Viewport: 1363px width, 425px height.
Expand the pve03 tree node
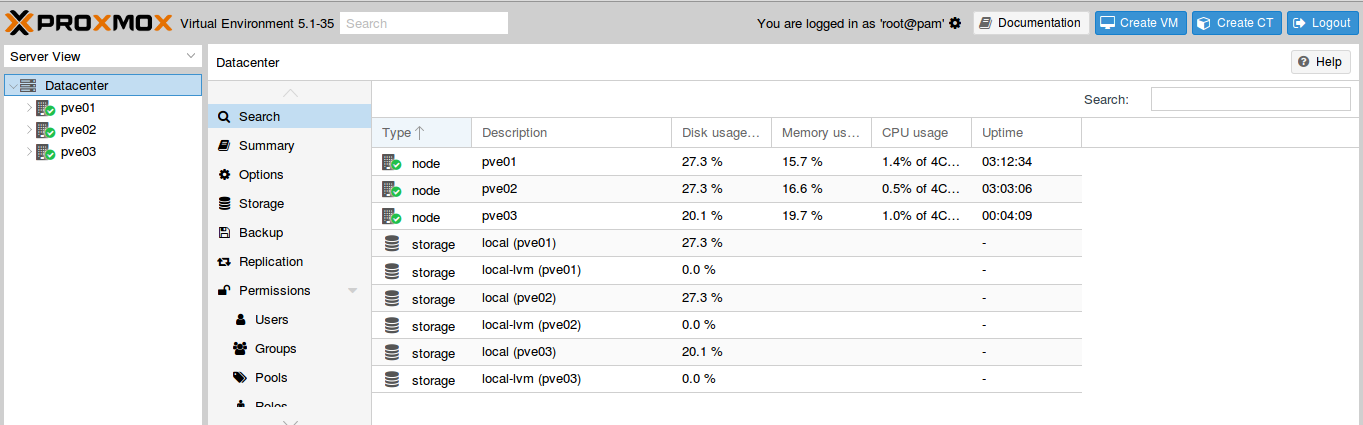(x=29, y=152)
